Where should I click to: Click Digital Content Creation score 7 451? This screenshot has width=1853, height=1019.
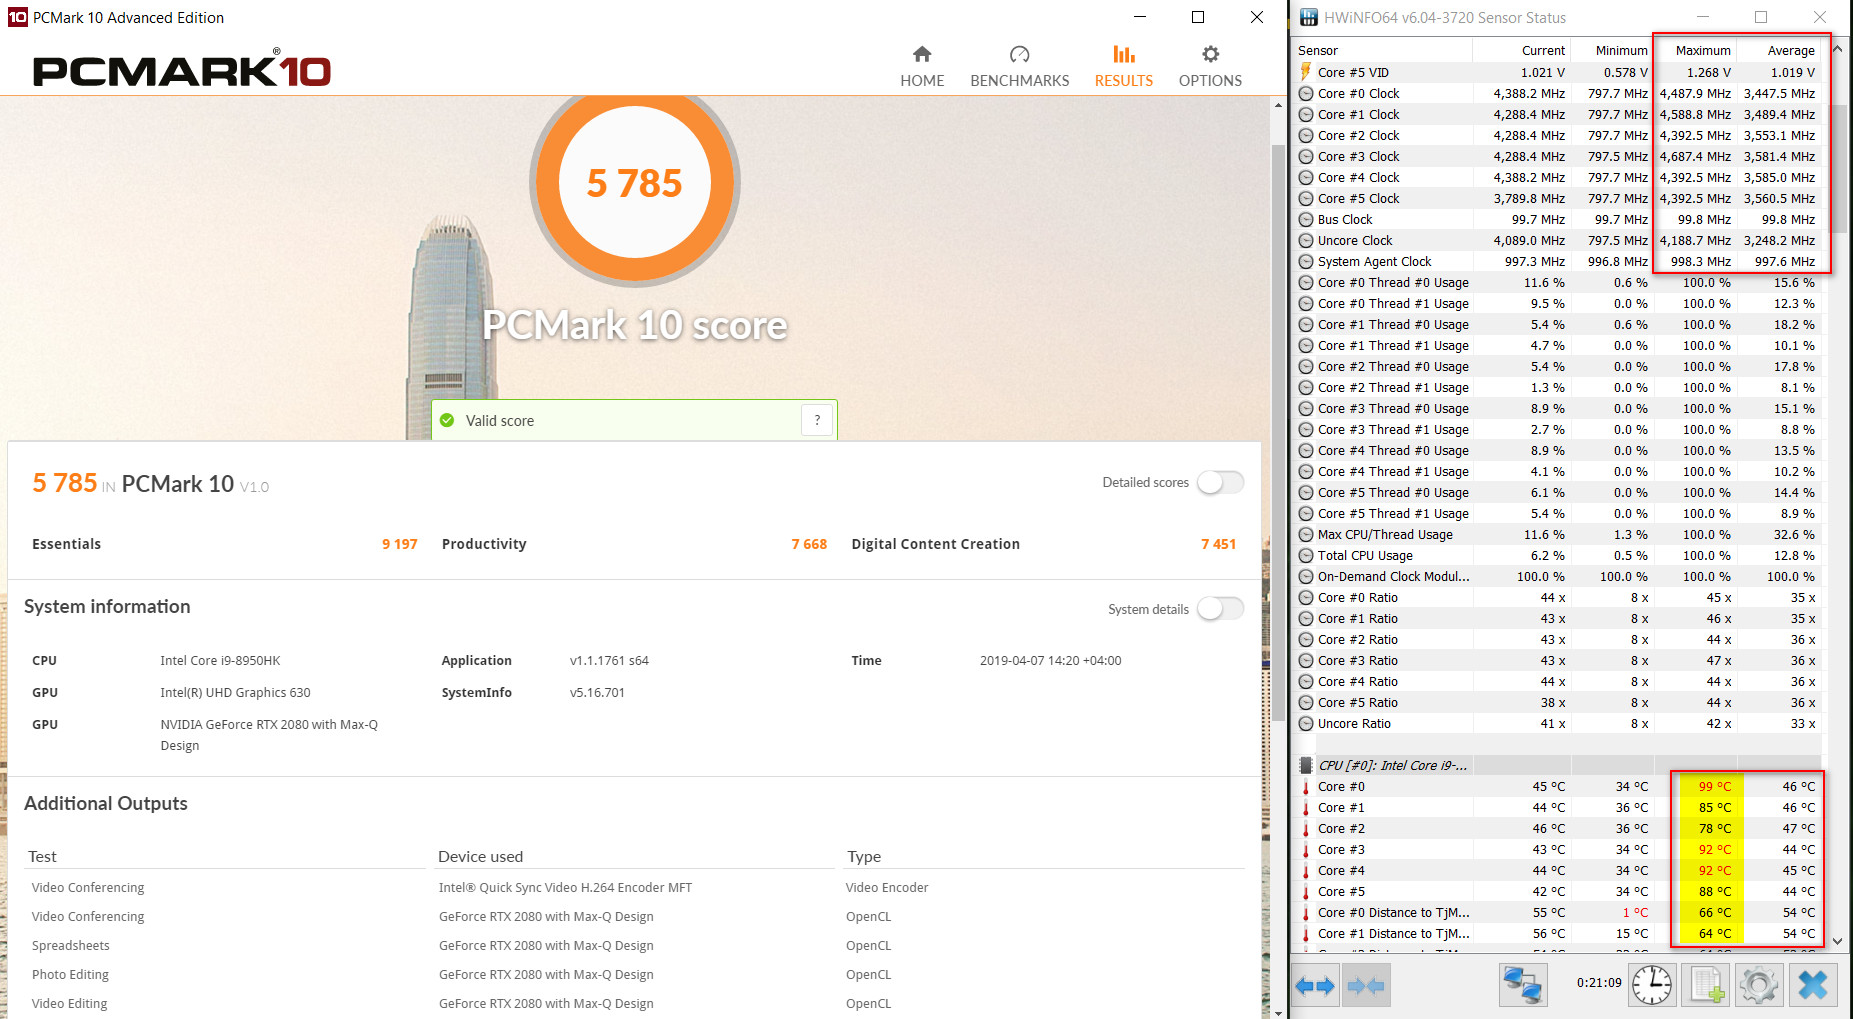(1218, 544)
